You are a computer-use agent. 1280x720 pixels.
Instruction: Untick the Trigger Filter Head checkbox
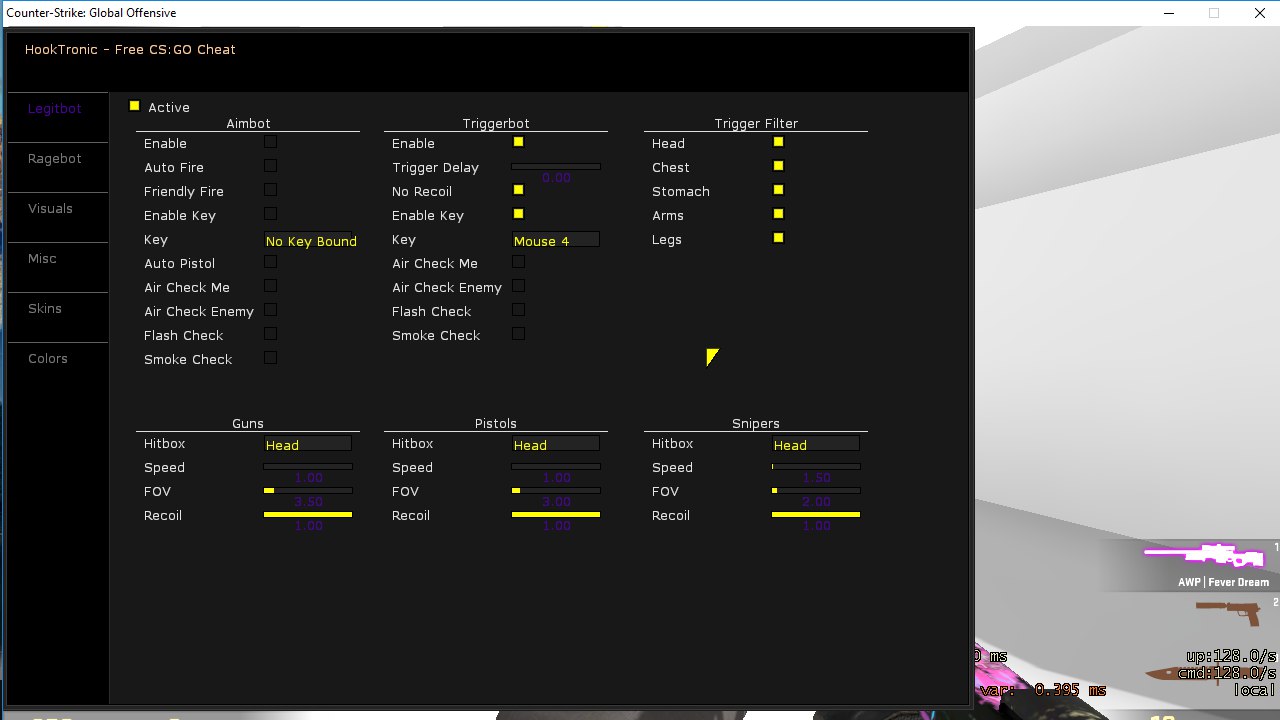coord(778,142)
